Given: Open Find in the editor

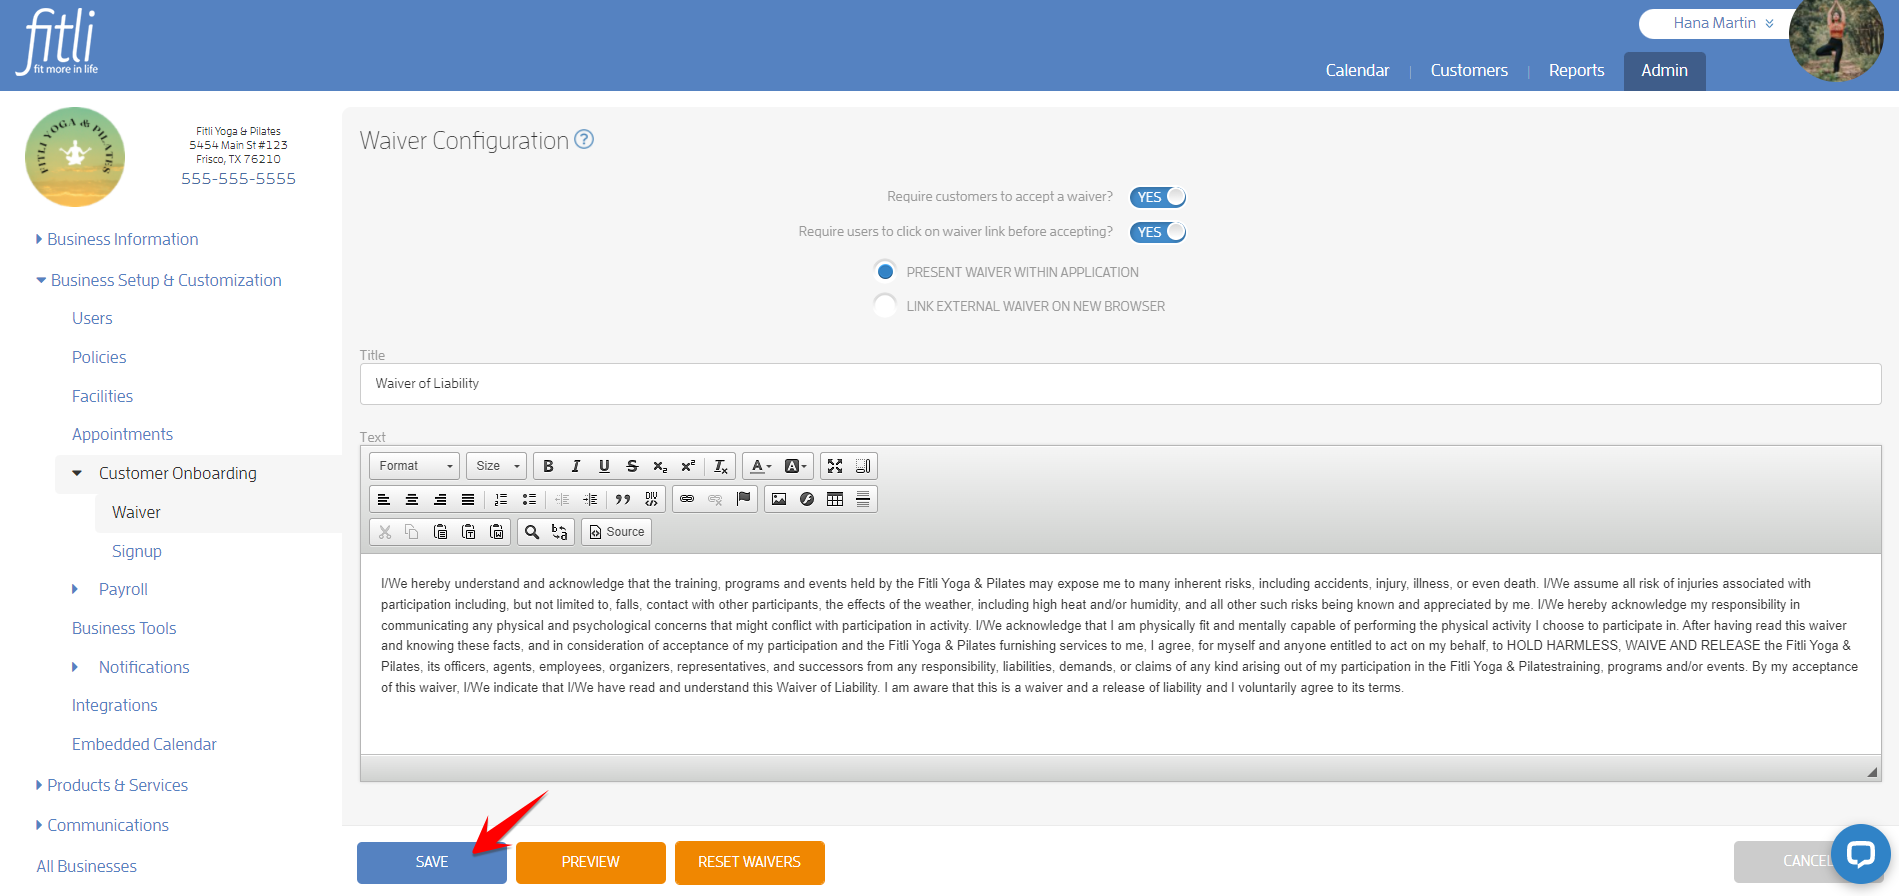Looking at the screenshot, I should coord(532,532).
